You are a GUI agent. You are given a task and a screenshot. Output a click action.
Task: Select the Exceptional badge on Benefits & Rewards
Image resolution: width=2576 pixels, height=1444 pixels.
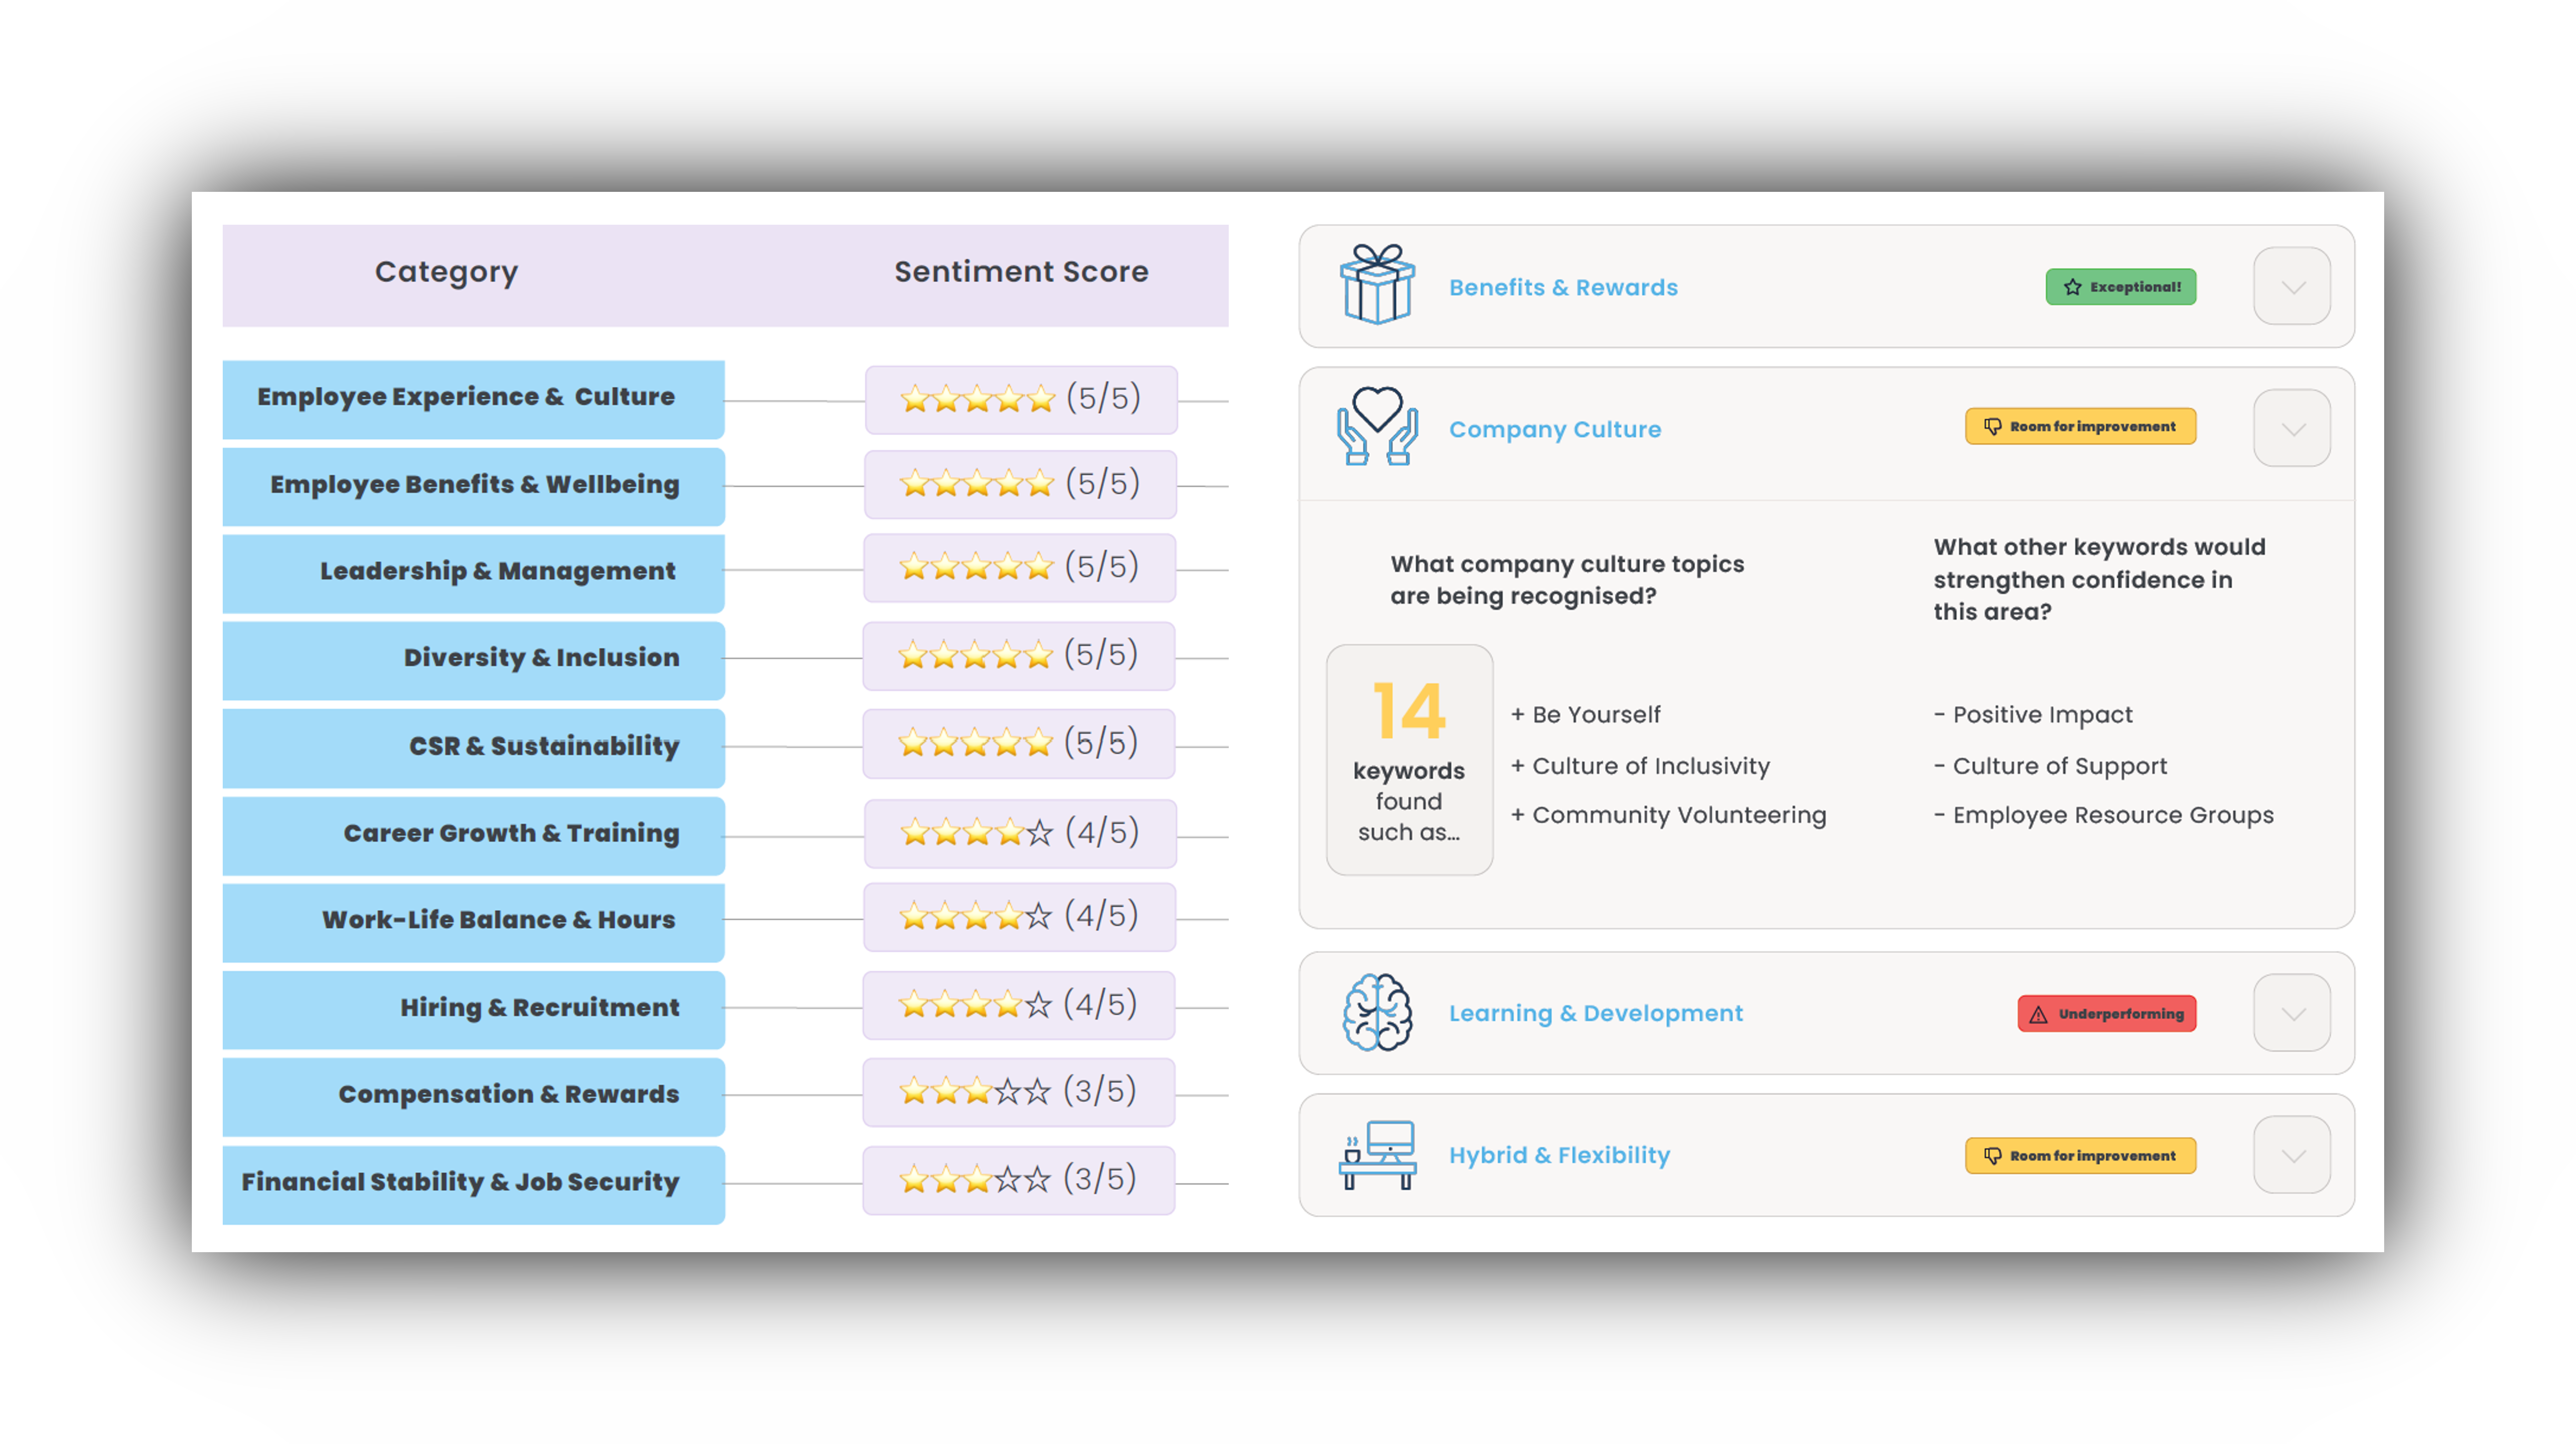(x=2121, y=287)
